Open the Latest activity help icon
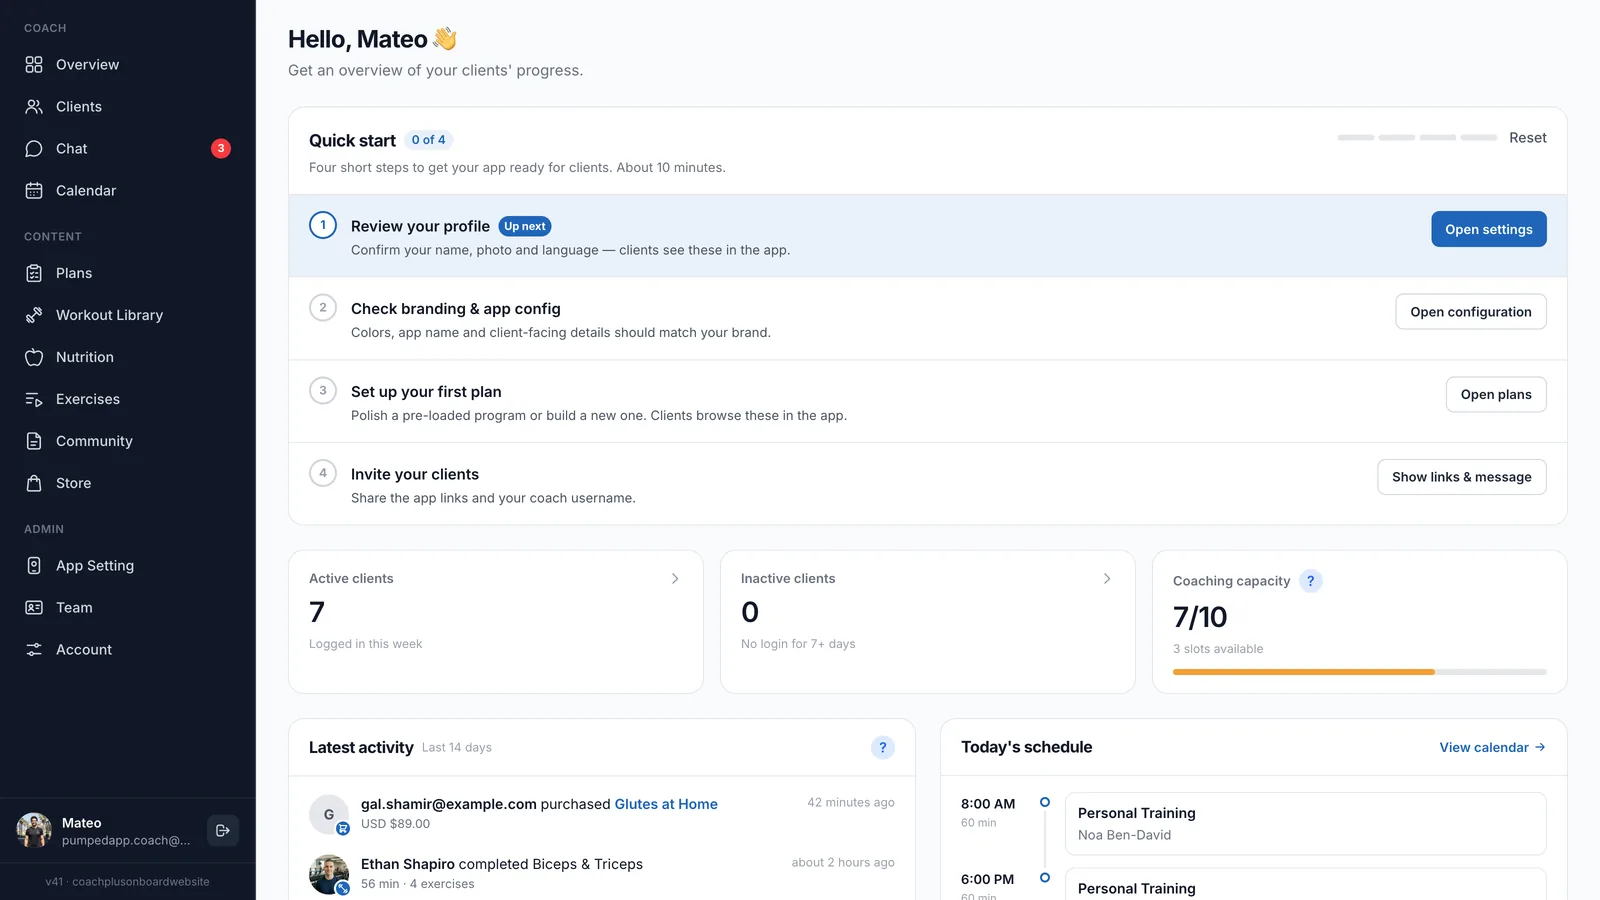The image size is (1600, 900). click(883, 747)
